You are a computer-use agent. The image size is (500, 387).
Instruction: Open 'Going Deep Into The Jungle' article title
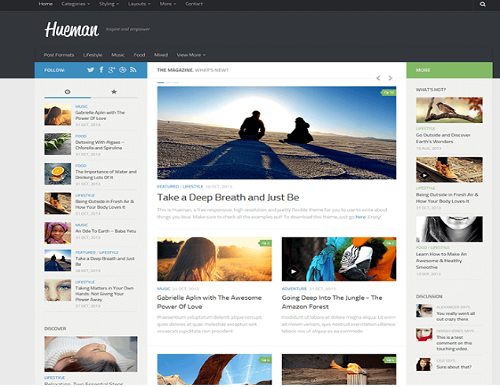[x=332, y=302]
